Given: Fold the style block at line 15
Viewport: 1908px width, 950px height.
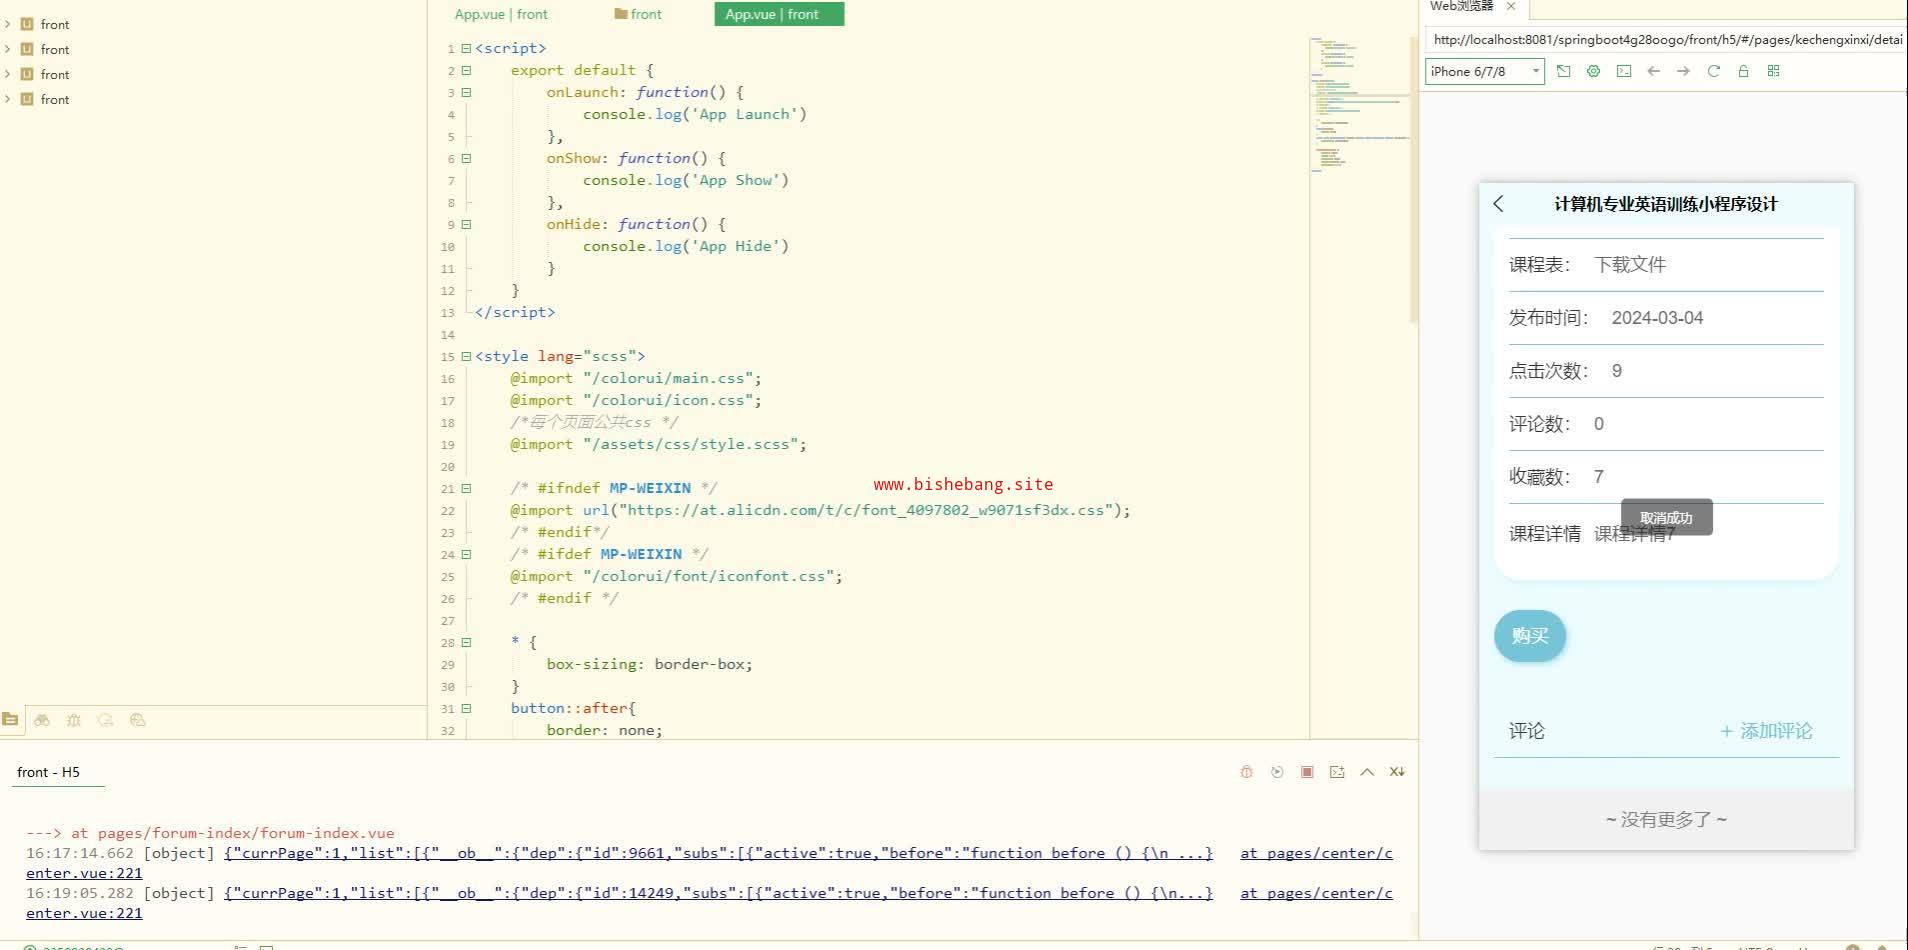Looking at the screenshot, I should [x=466, y=356].
